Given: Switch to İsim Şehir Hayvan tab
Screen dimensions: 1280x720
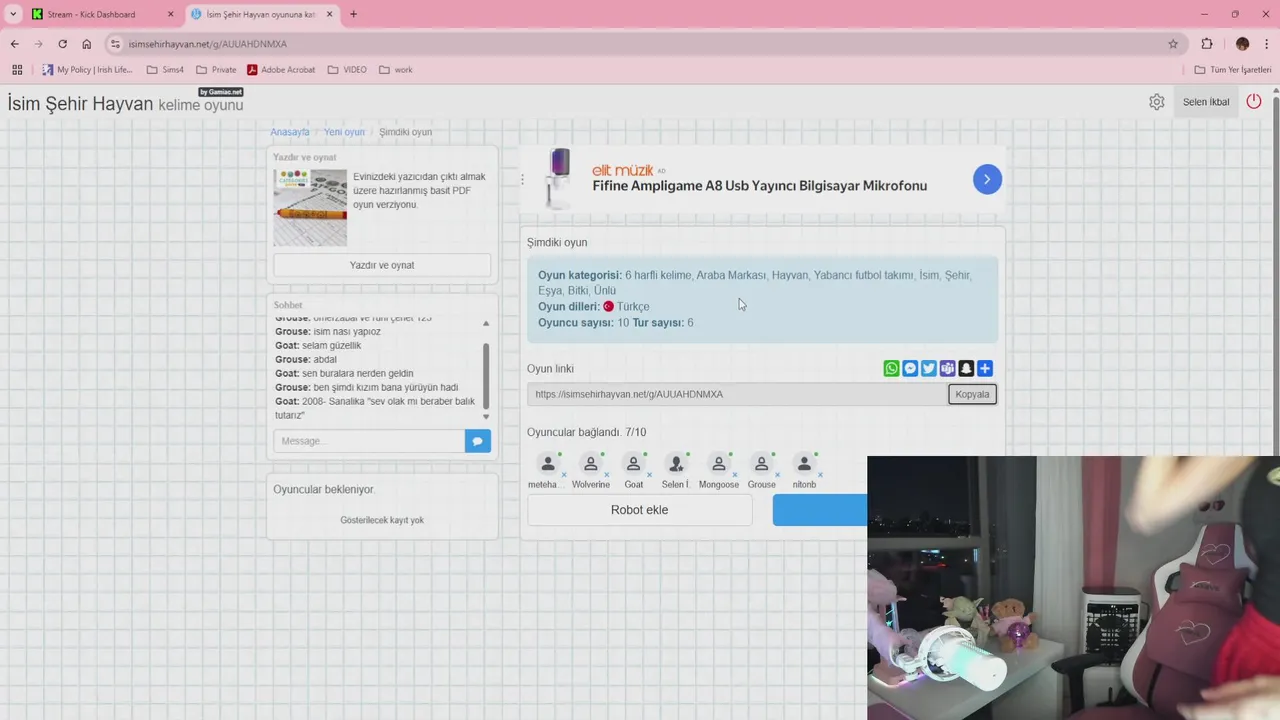Looking at the screenshot, I should (262, 14).
